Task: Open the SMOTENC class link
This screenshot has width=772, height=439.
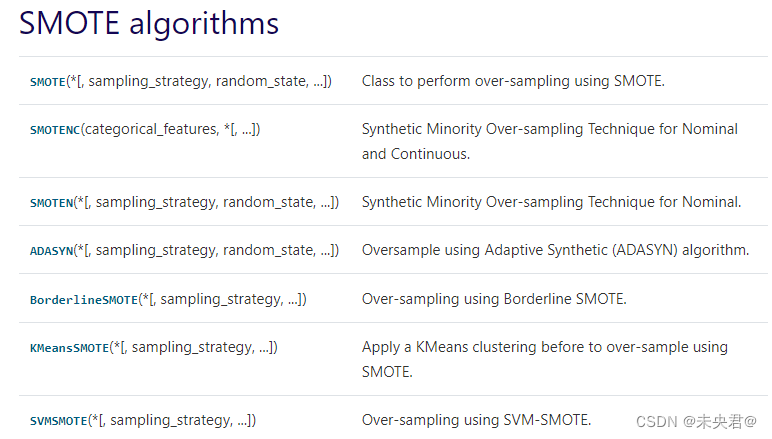Action: (55, 130)
